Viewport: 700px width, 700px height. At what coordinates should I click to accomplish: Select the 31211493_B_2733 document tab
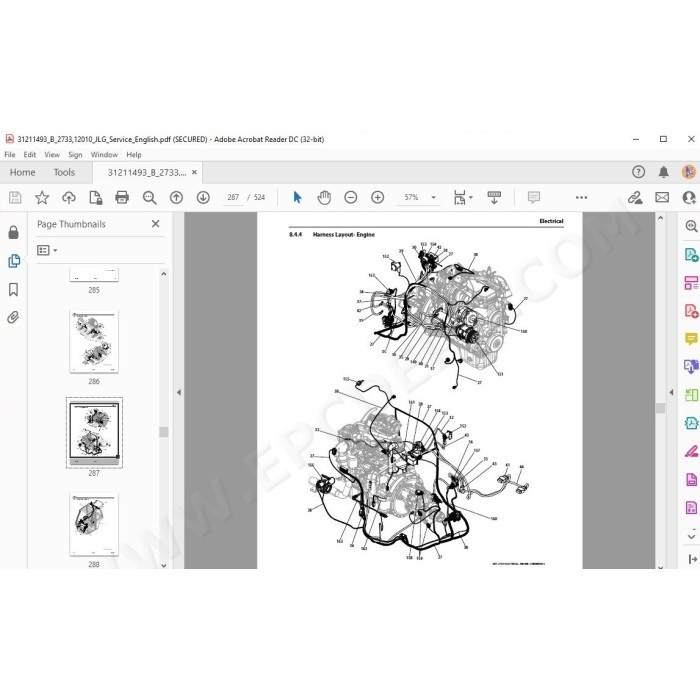[146, 172]
